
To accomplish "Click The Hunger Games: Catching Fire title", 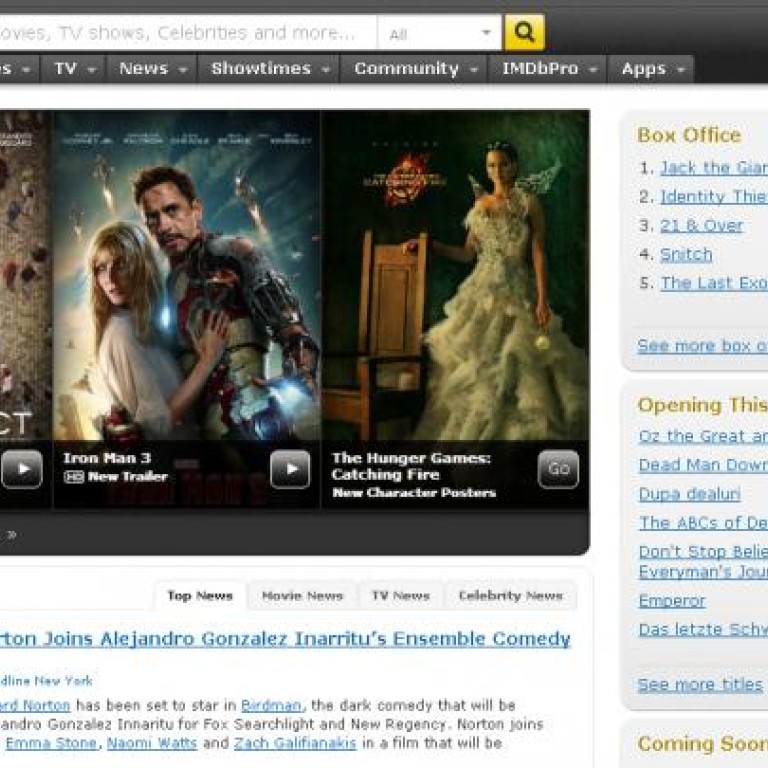I will pos(410,466).
